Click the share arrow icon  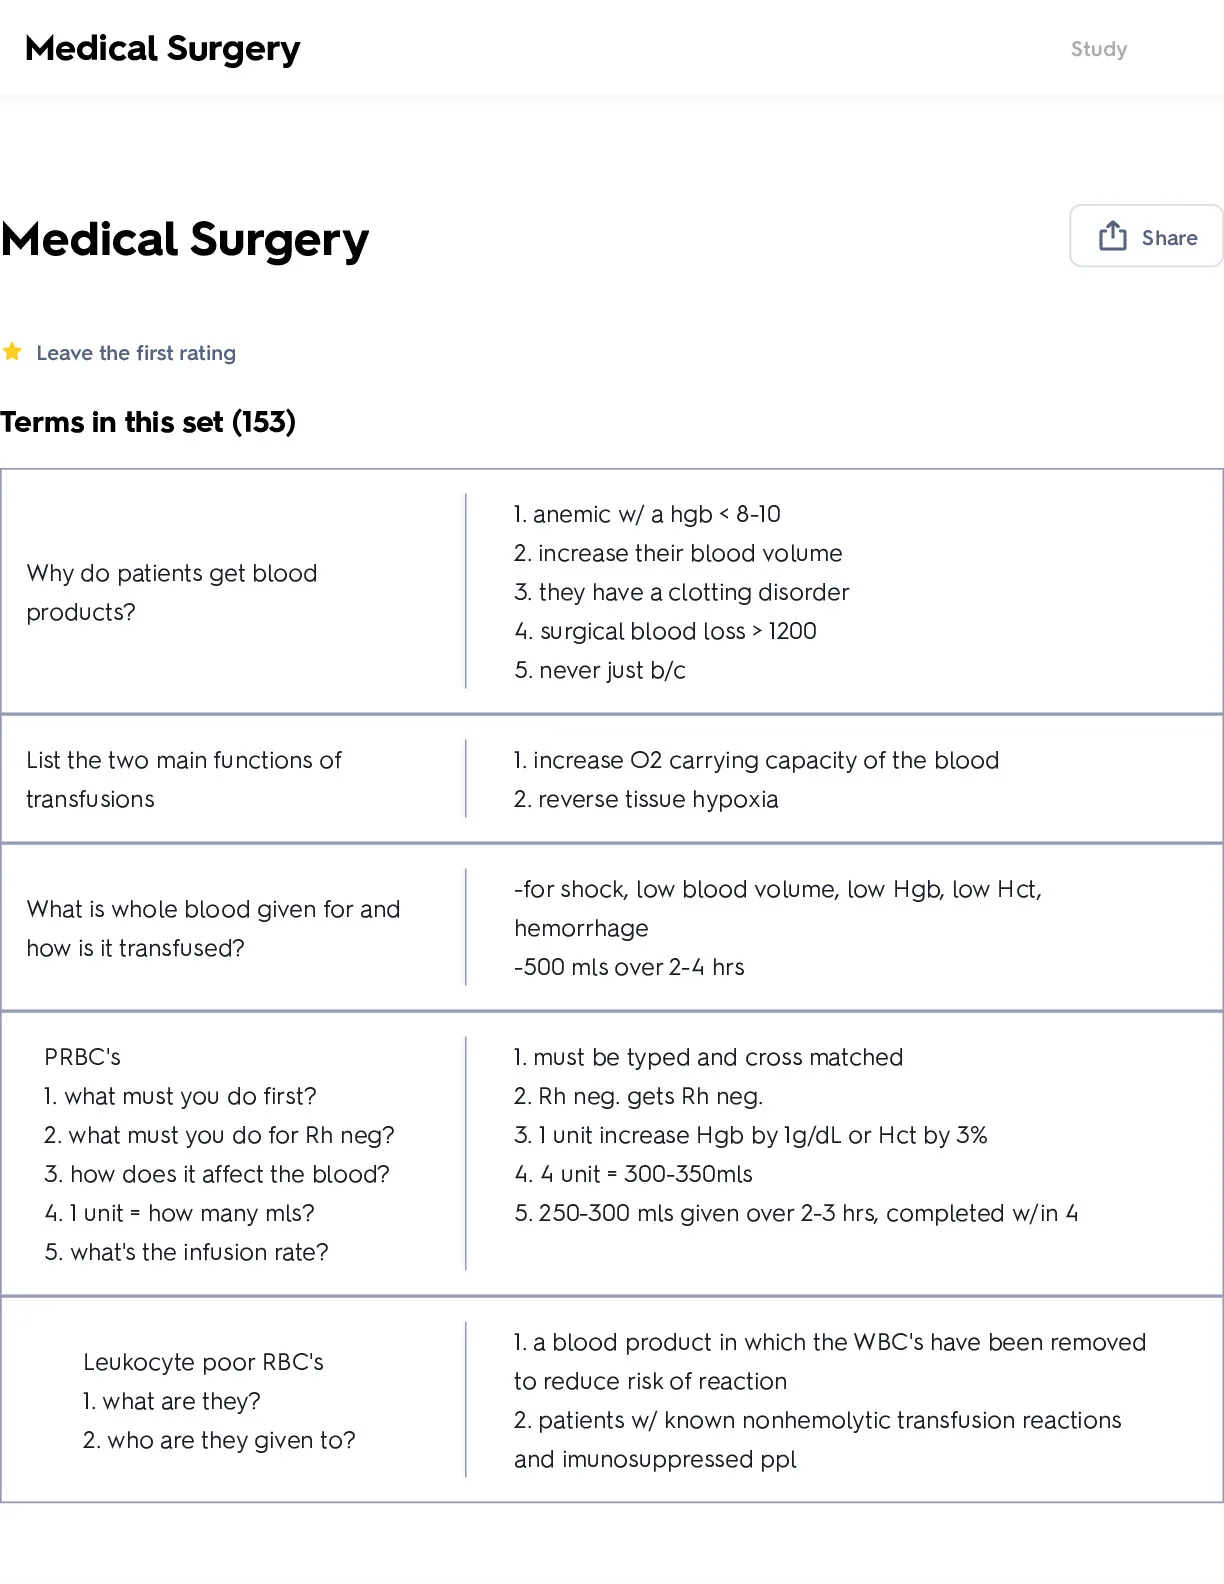[1112, 236]
